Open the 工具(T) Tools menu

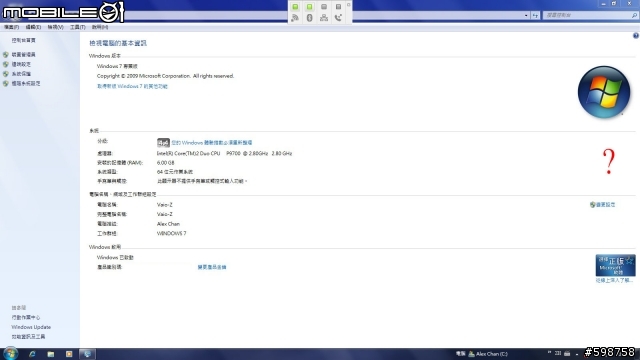point(78,27)
